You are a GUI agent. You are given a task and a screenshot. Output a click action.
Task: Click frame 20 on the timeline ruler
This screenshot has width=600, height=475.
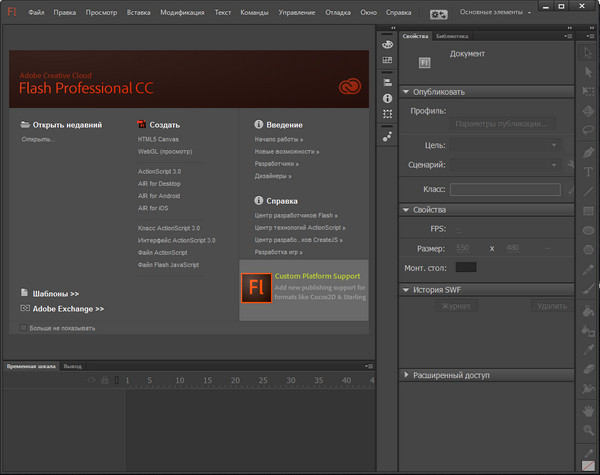(x=235, y=380)
